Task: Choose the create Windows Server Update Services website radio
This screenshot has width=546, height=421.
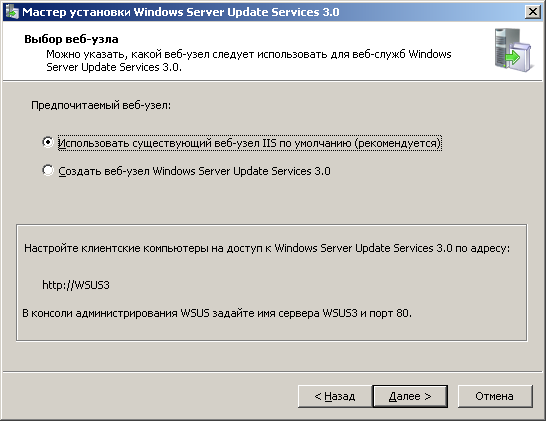Action: [x=48, y=170]
